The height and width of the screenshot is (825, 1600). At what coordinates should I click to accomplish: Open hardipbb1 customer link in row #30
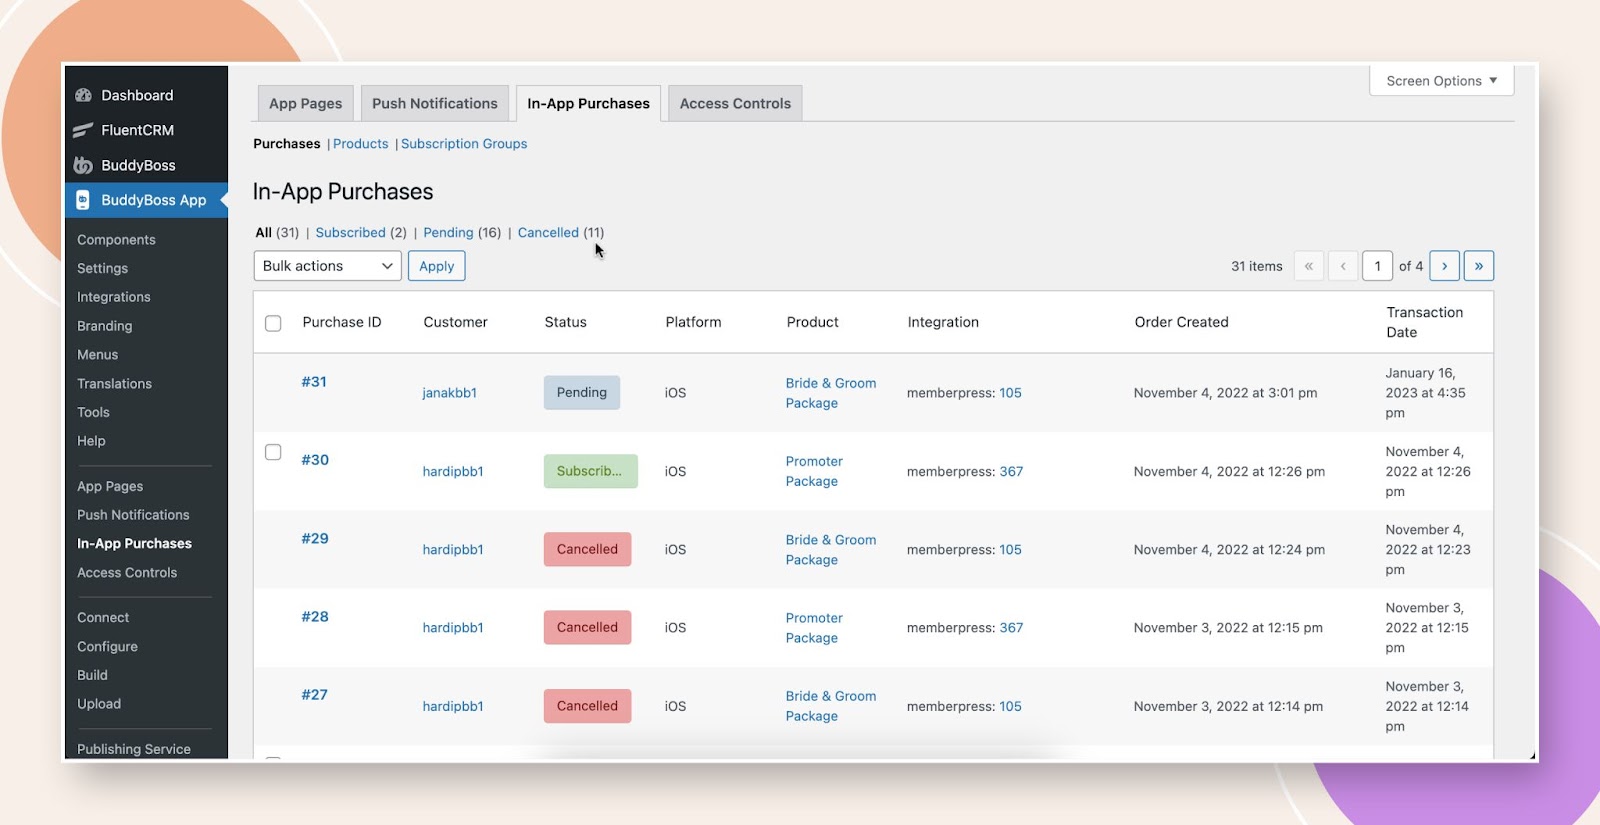pos(453,471)
